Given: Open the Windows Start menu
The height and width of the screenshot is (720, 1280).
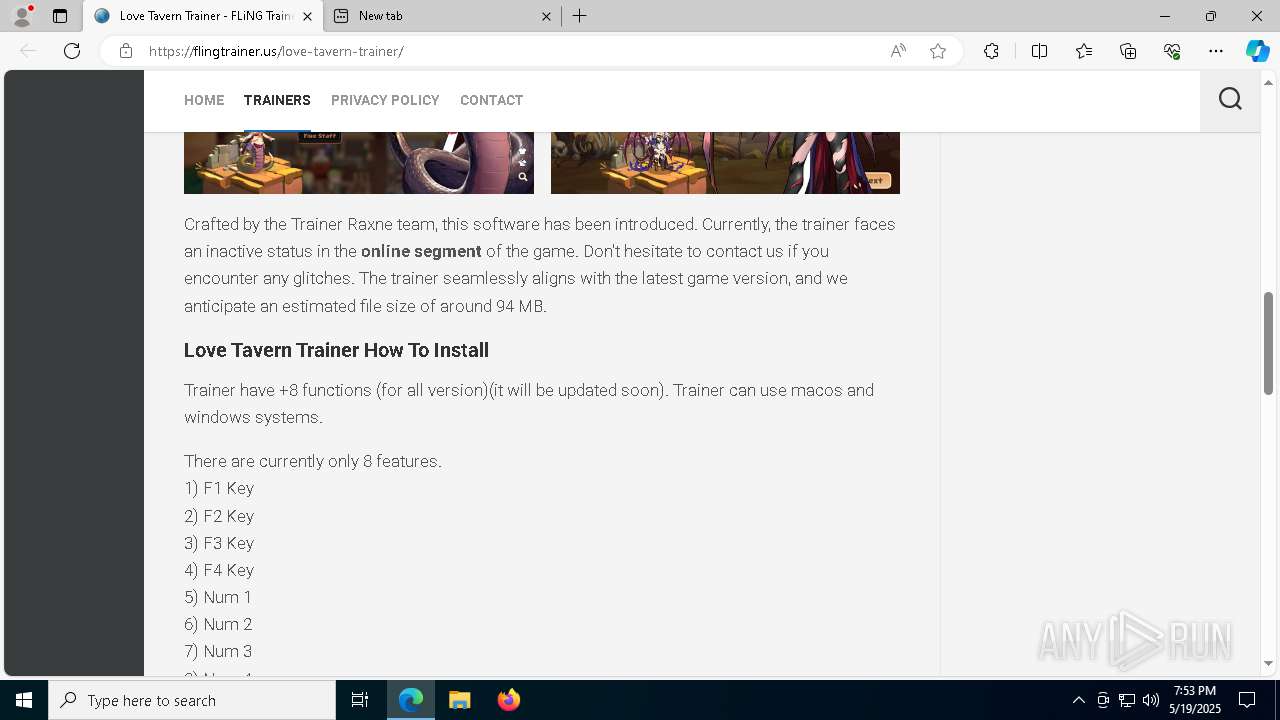Looking at the screenshot, I should click(24, 700).
